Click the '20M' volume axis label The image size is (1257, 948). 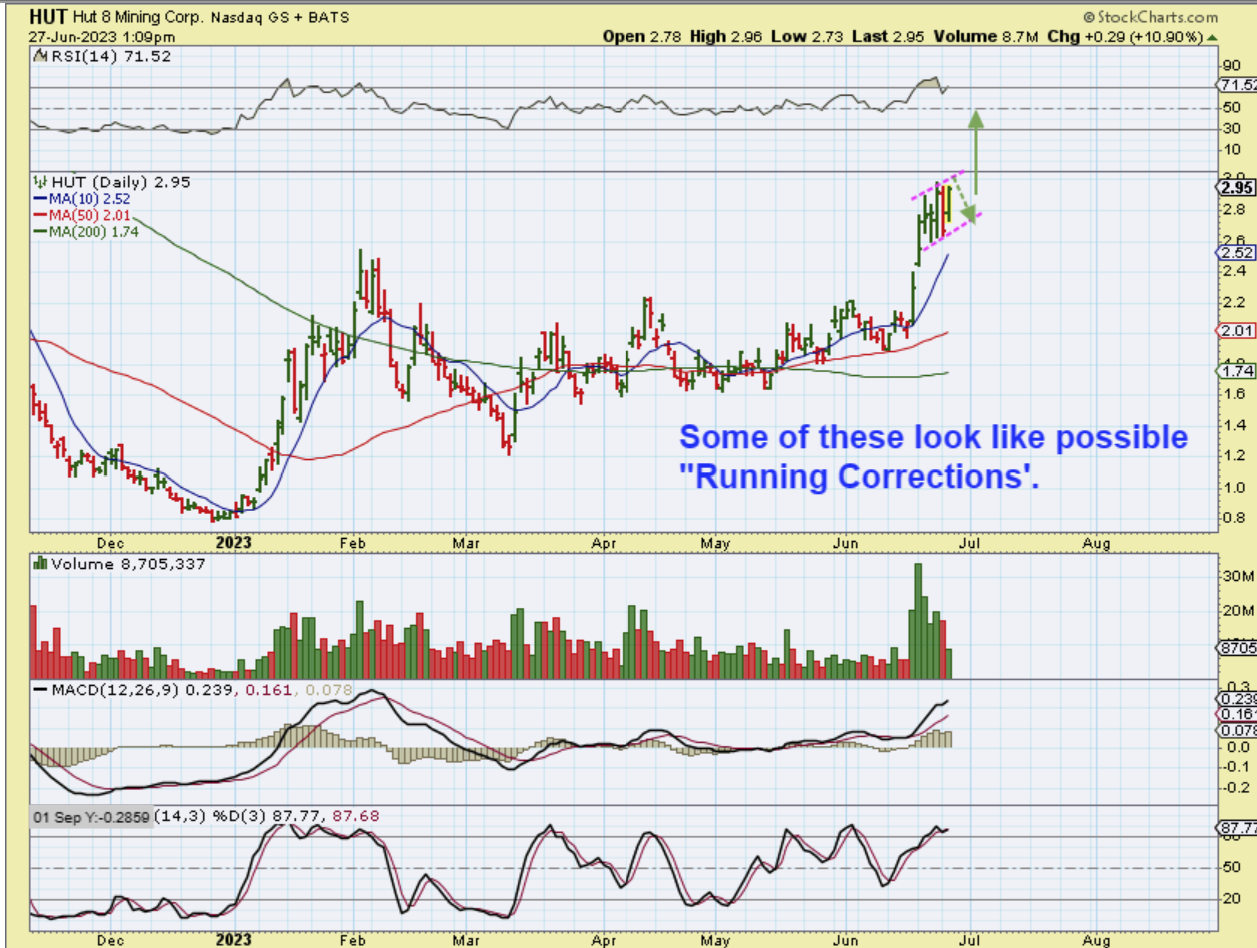(1237, 612)
